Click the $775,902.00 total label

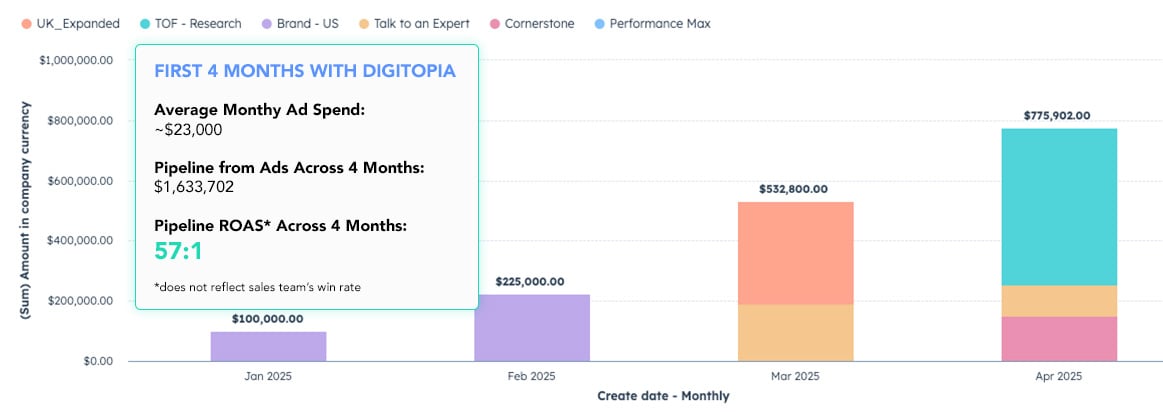(1059, 116)
